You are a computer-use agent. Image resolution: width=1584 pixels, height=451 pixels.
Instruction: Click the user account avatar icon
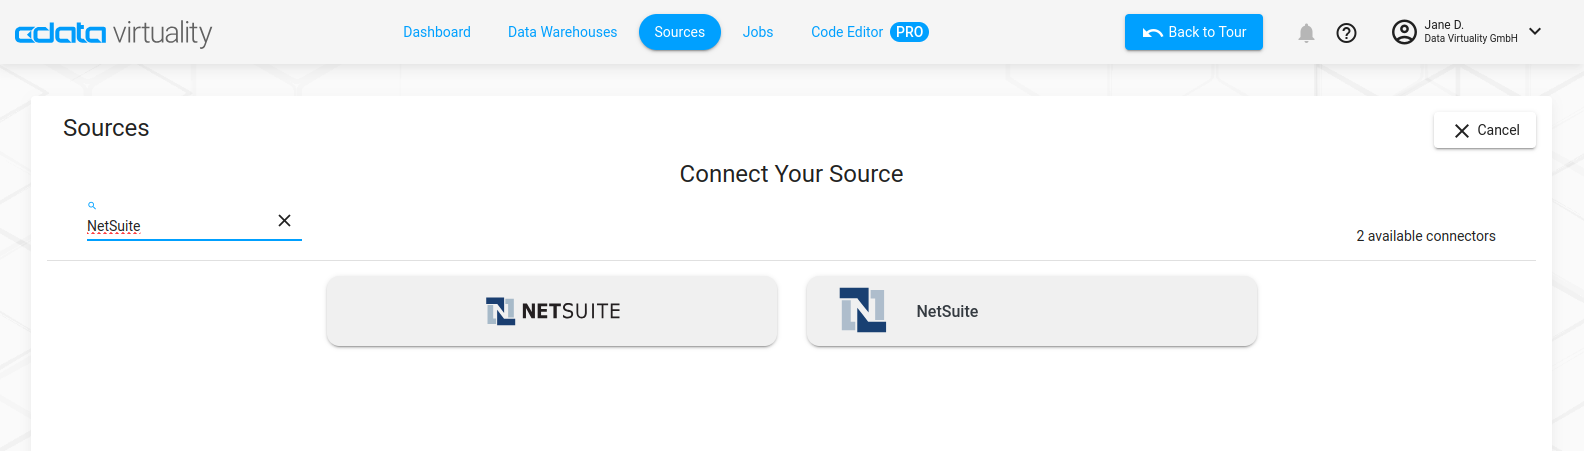(x=1404, y=32)
